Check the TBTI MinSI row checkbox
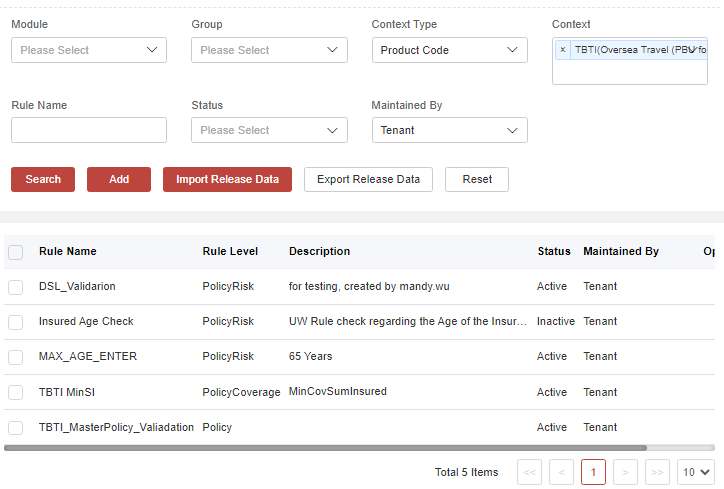The width and height of the screenshot is (724, 489). click(x=16, y=392)
